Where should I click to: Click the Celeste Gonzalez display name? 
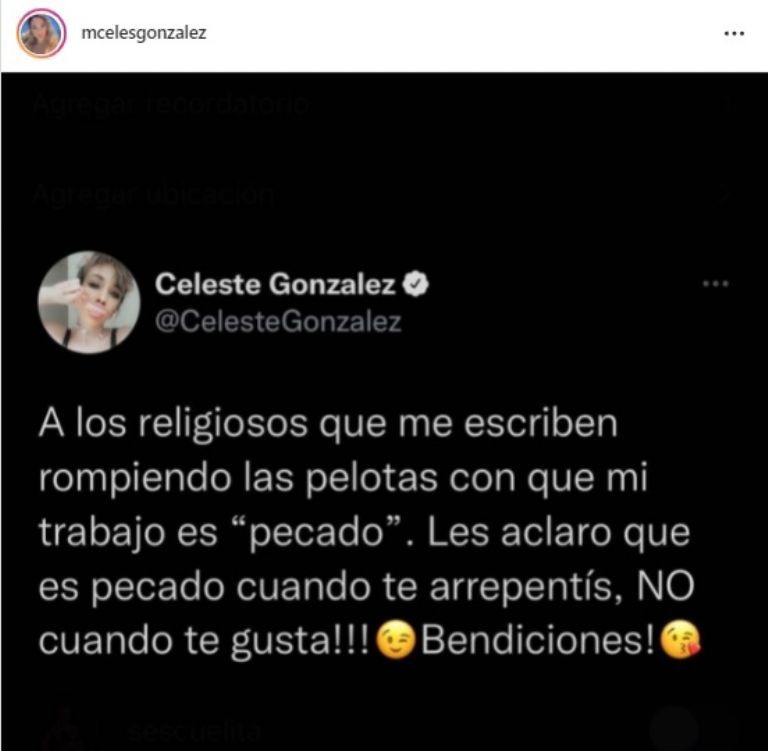click(275, 284)
